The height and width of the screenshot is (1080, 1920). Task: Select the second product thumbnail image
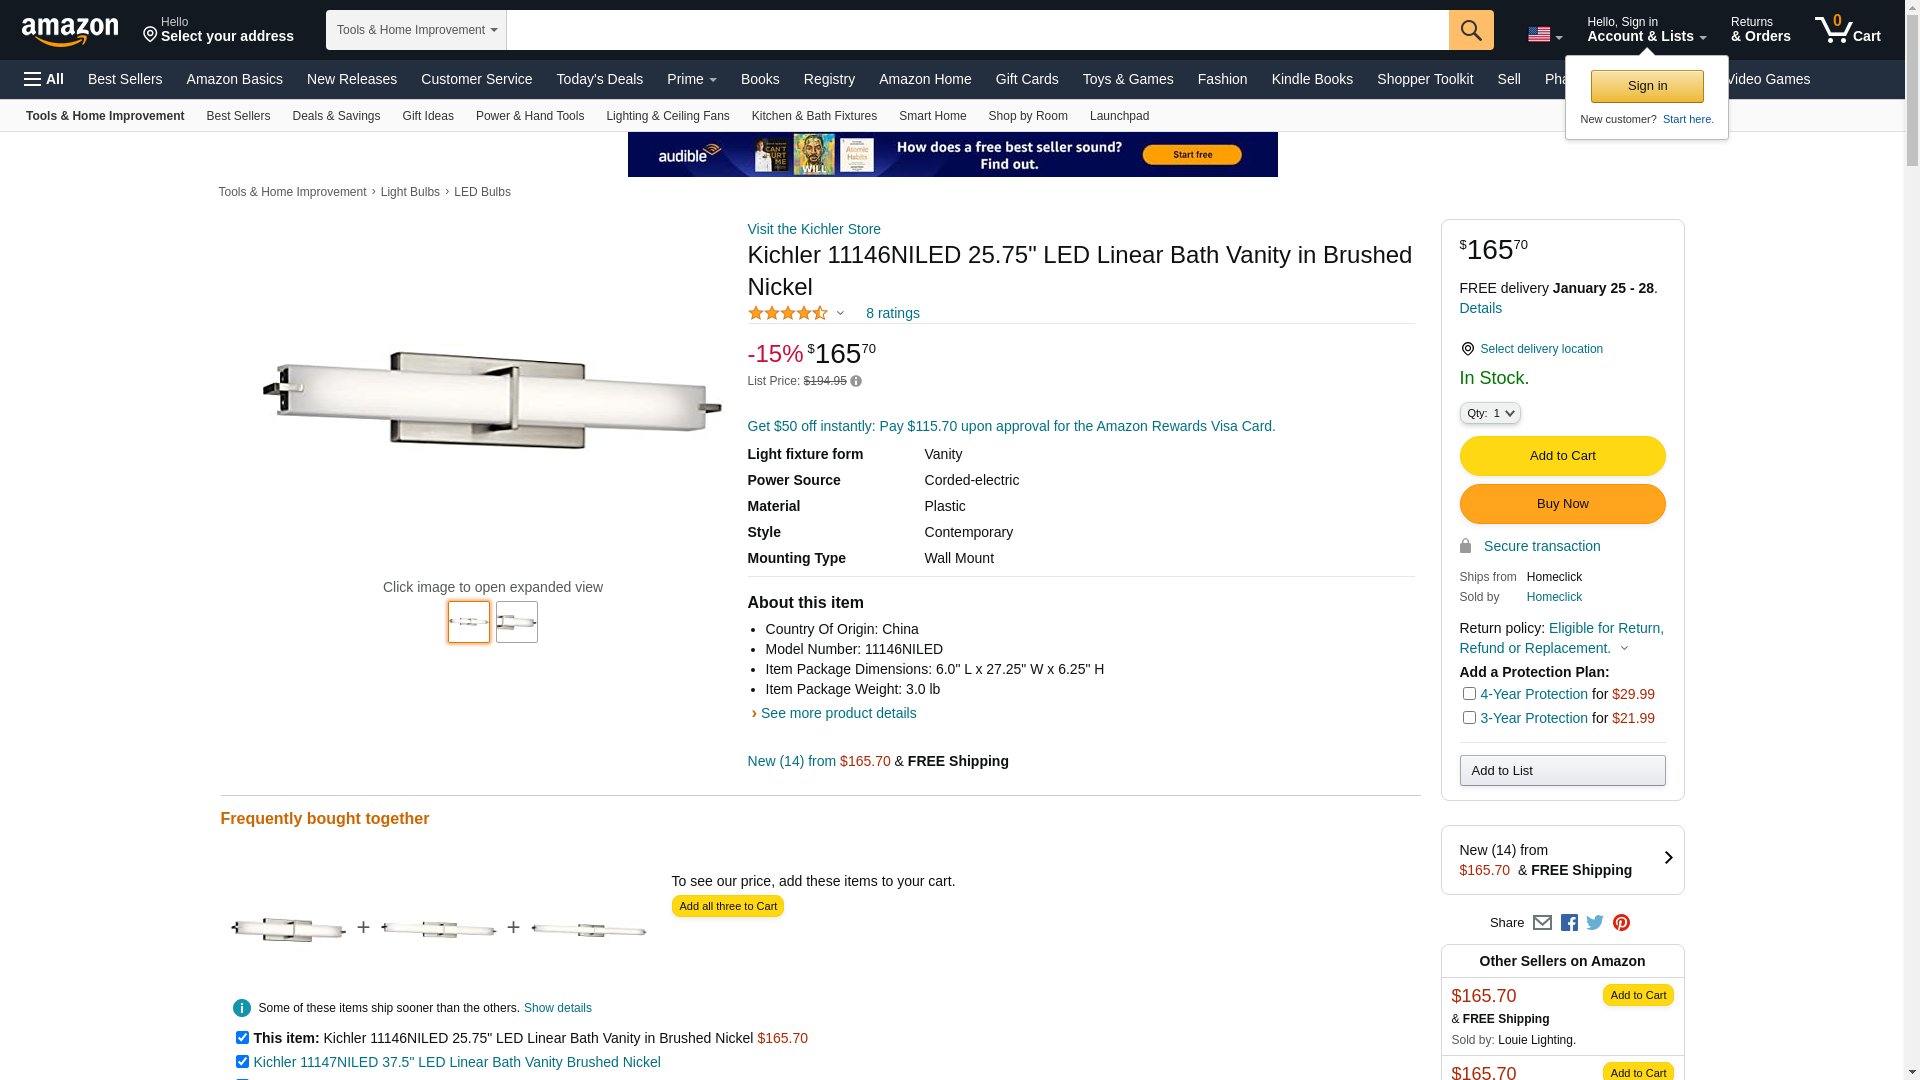[517, 622]
